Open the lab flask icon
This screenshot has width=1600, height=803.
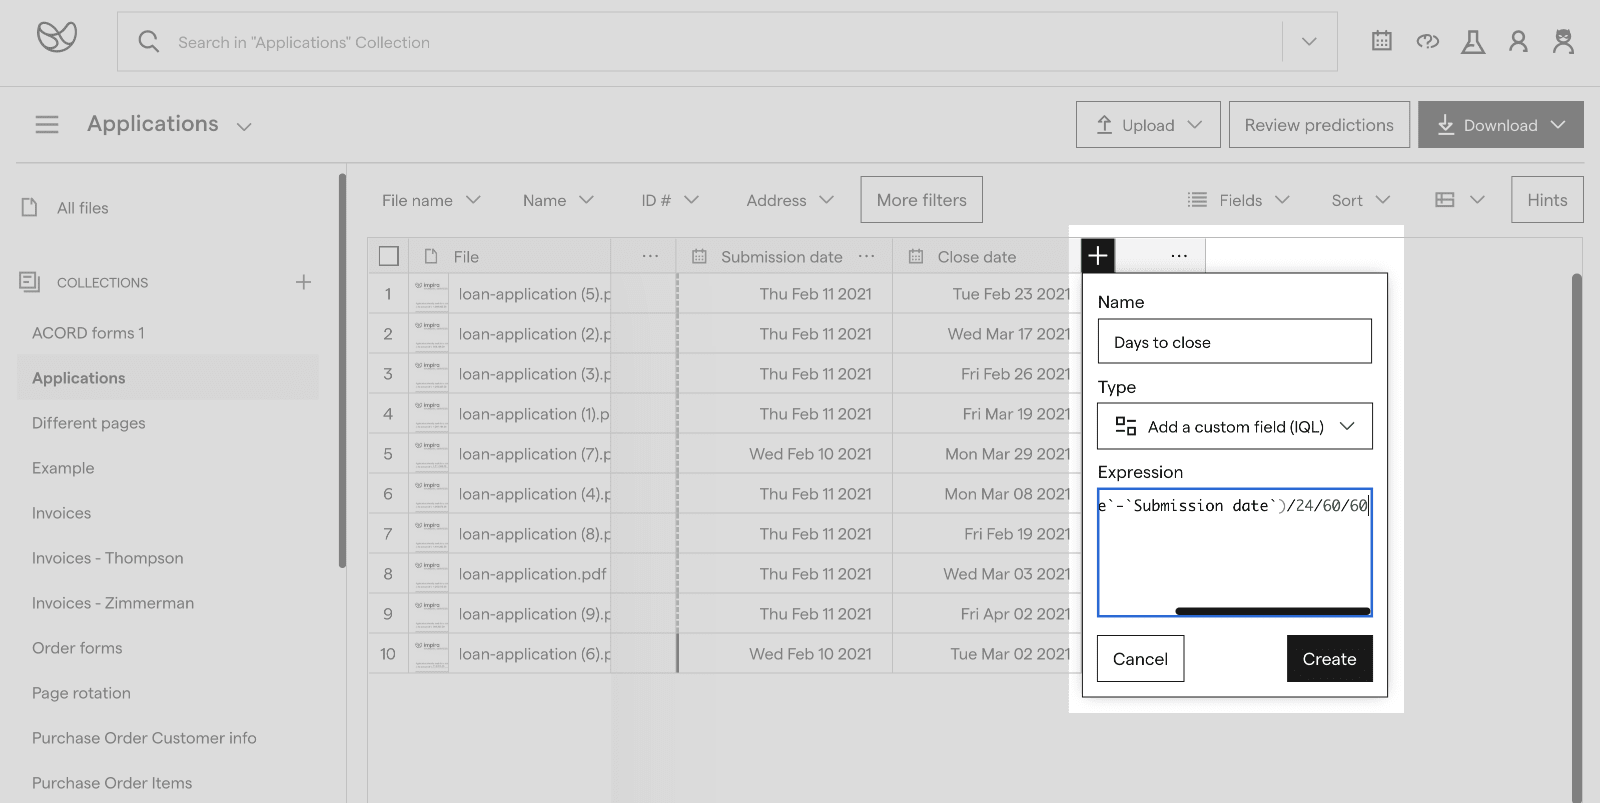click(x=1473, y=41)
